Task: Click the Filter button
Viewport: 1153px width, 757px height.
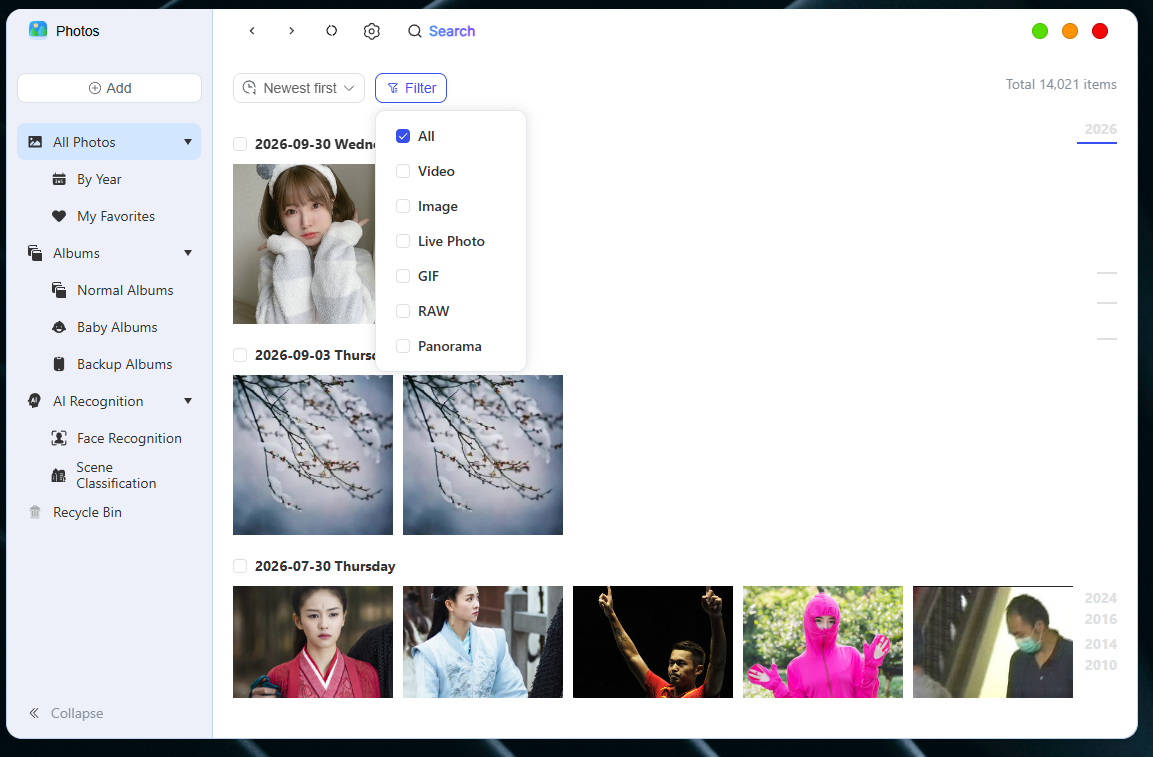Action: pos(411,88)
